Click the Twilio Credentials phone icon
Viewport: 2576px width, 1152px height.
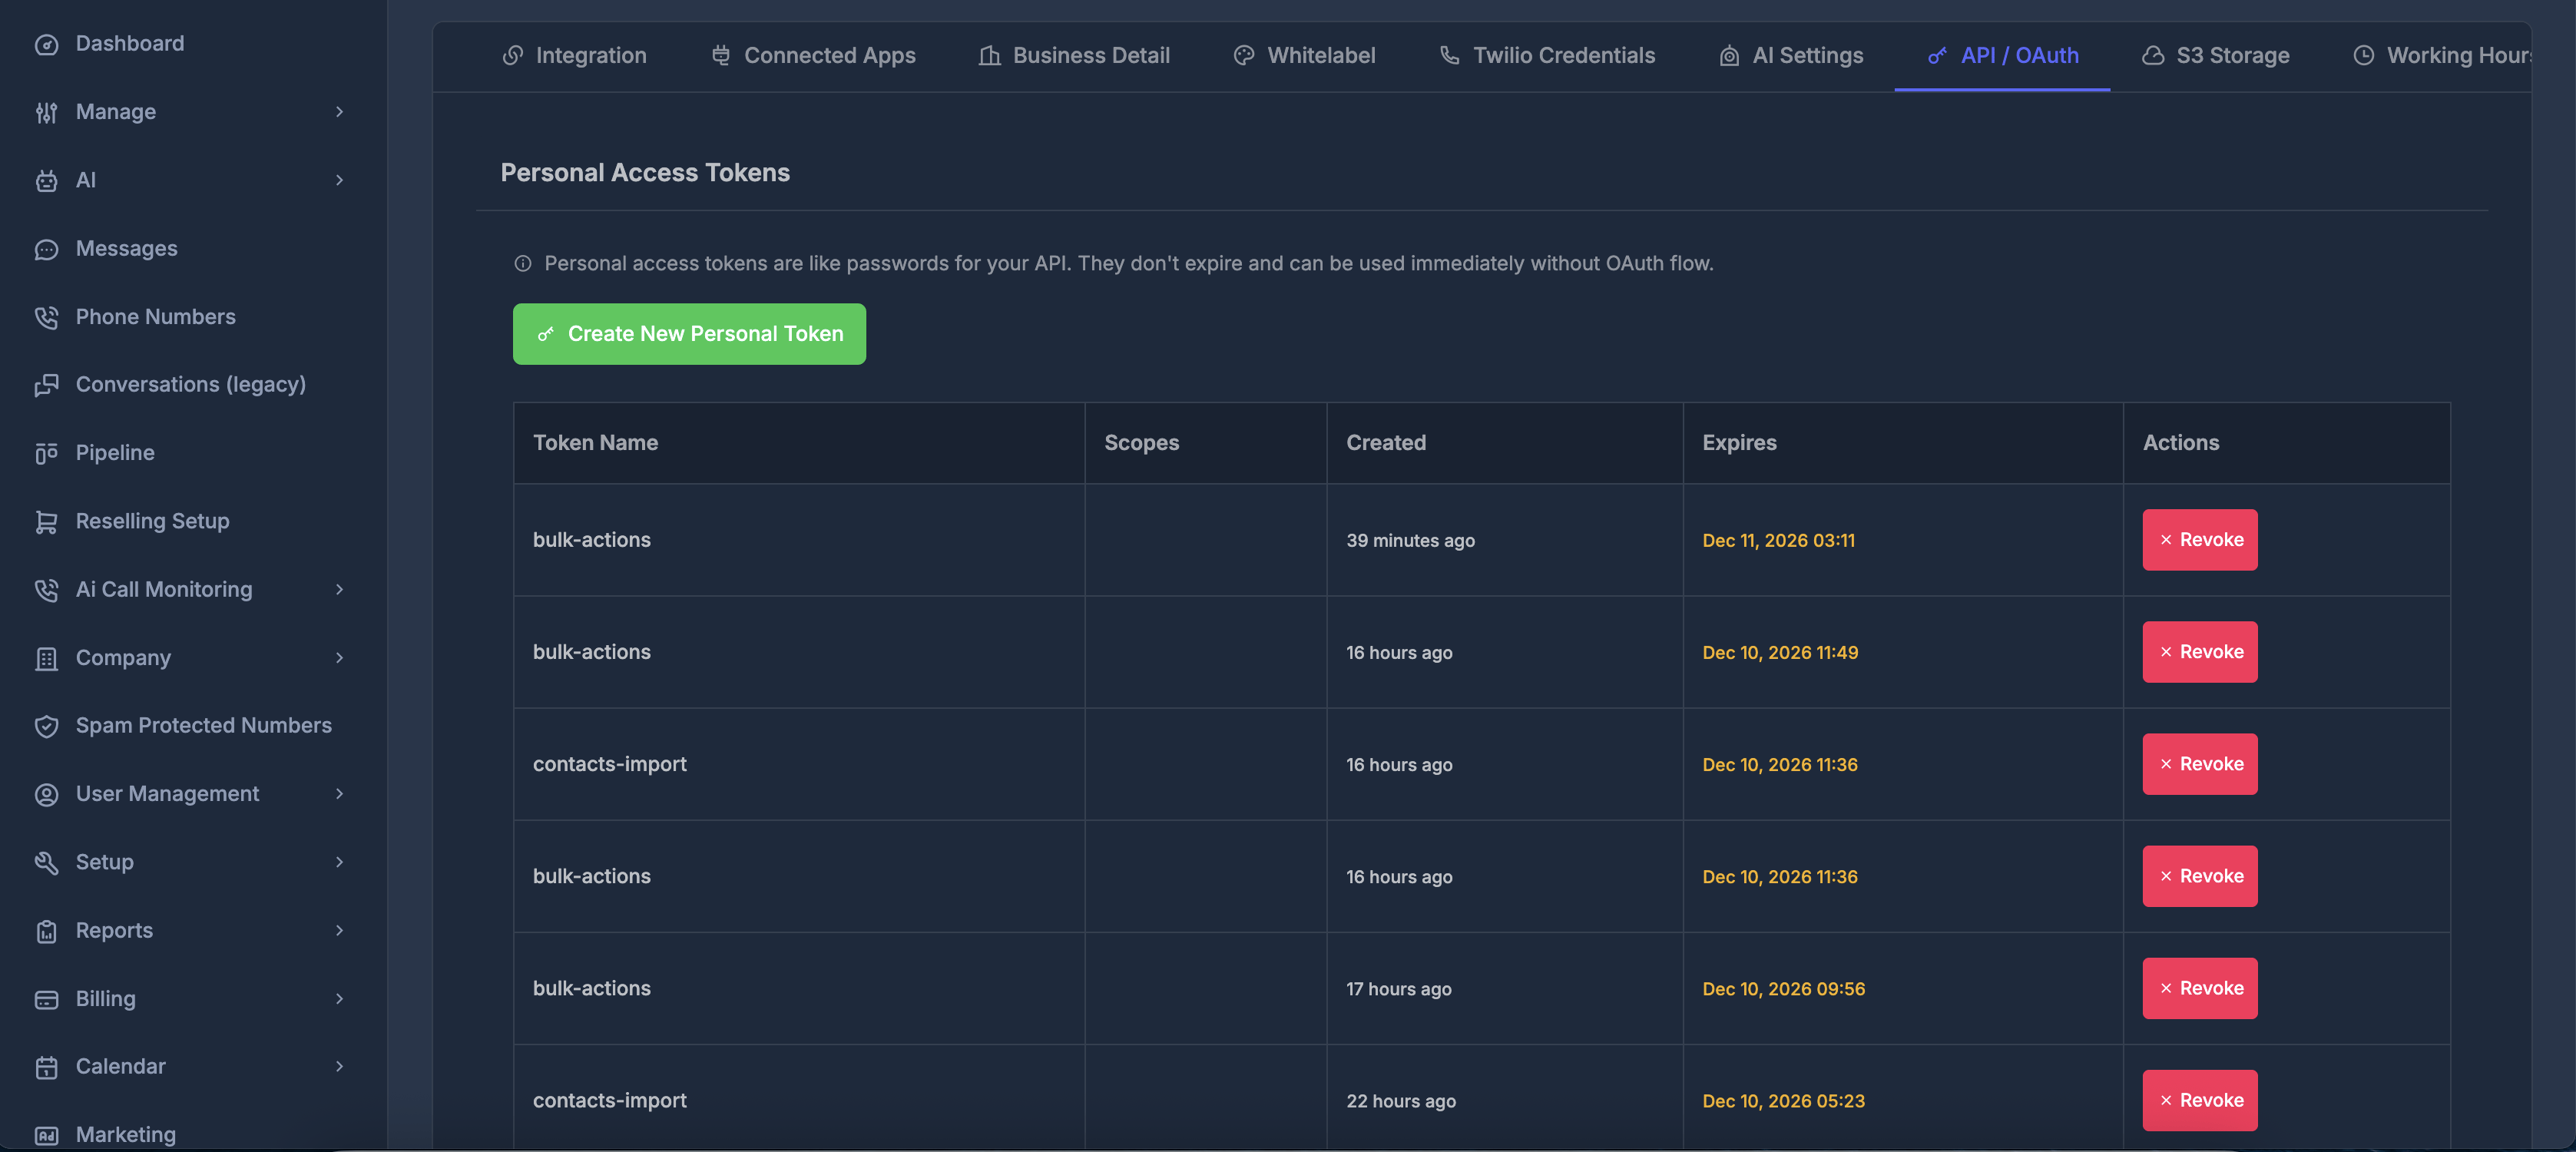1450,56
